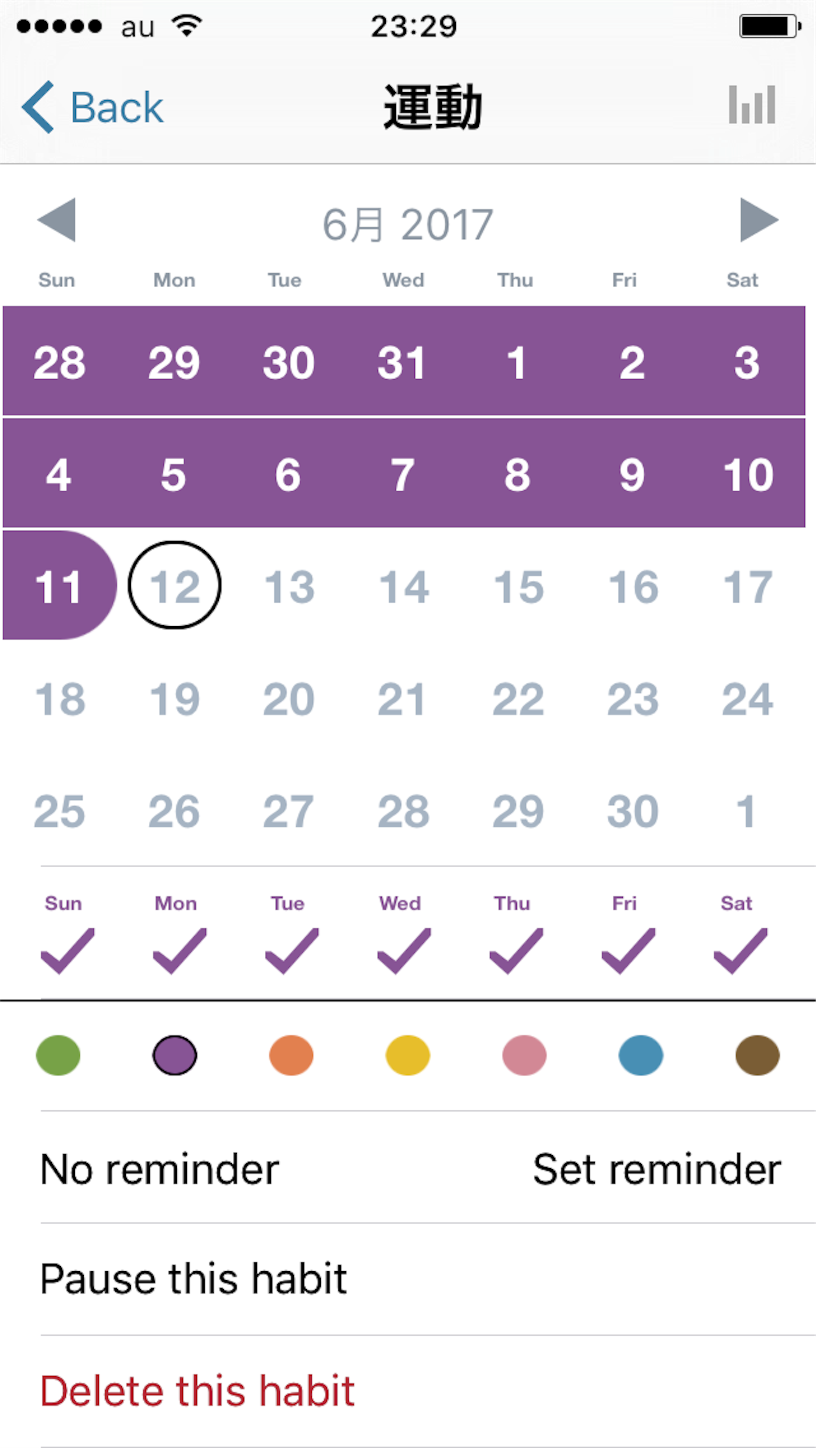Mark the circled day 12
The height and width of the screenshot is (1448, 816).
coord(175,586)
